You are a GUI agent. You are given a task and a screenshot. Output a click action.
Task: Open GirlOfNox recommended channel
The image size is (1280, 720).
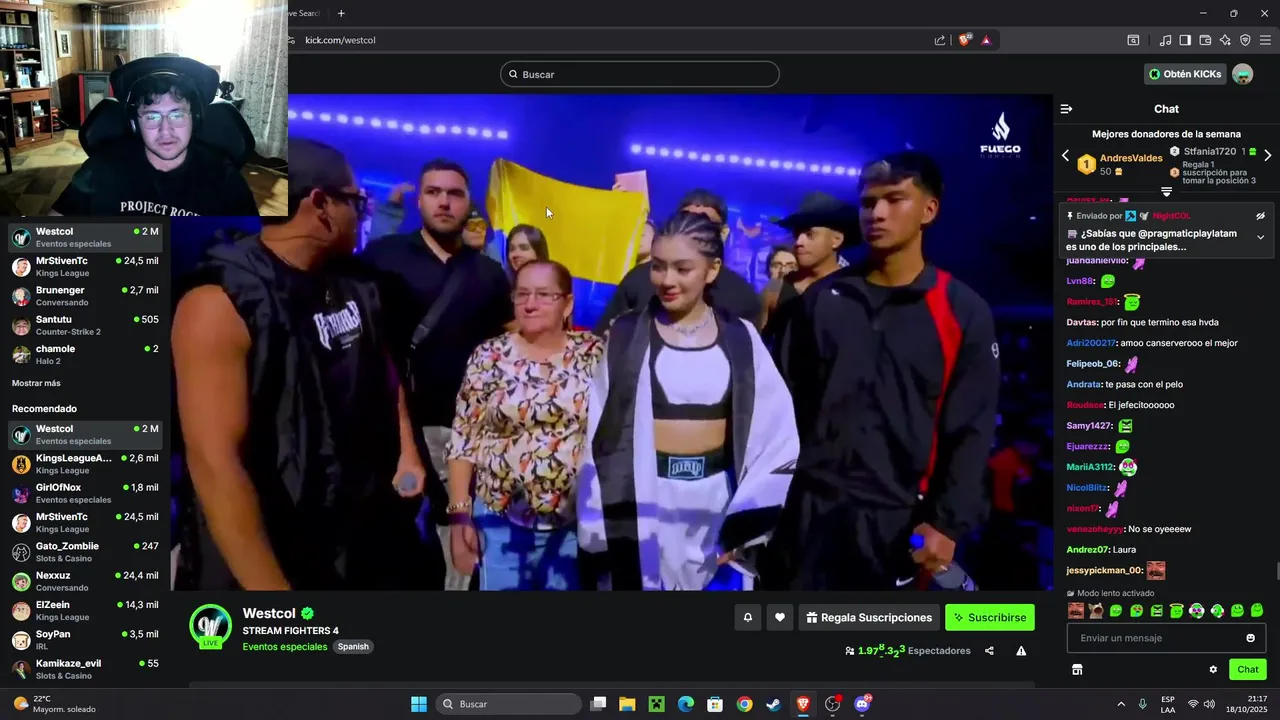pyautogui.click(x=85, y=493)
